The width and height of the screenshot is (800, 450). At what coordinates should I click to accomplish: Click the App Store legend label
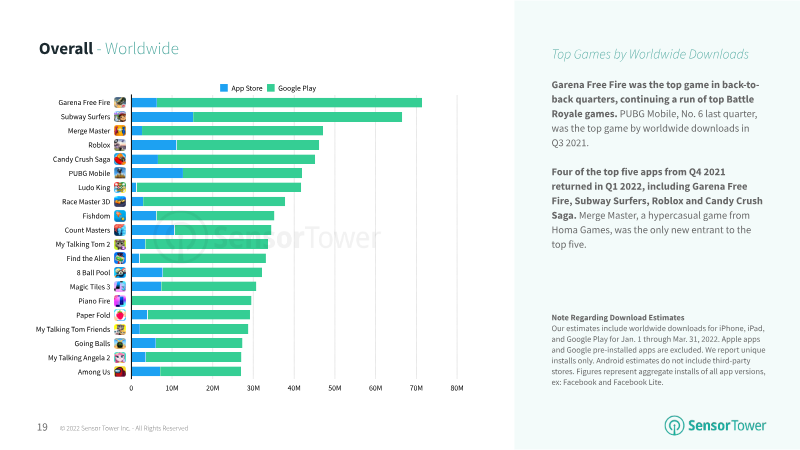click(247, 88)
